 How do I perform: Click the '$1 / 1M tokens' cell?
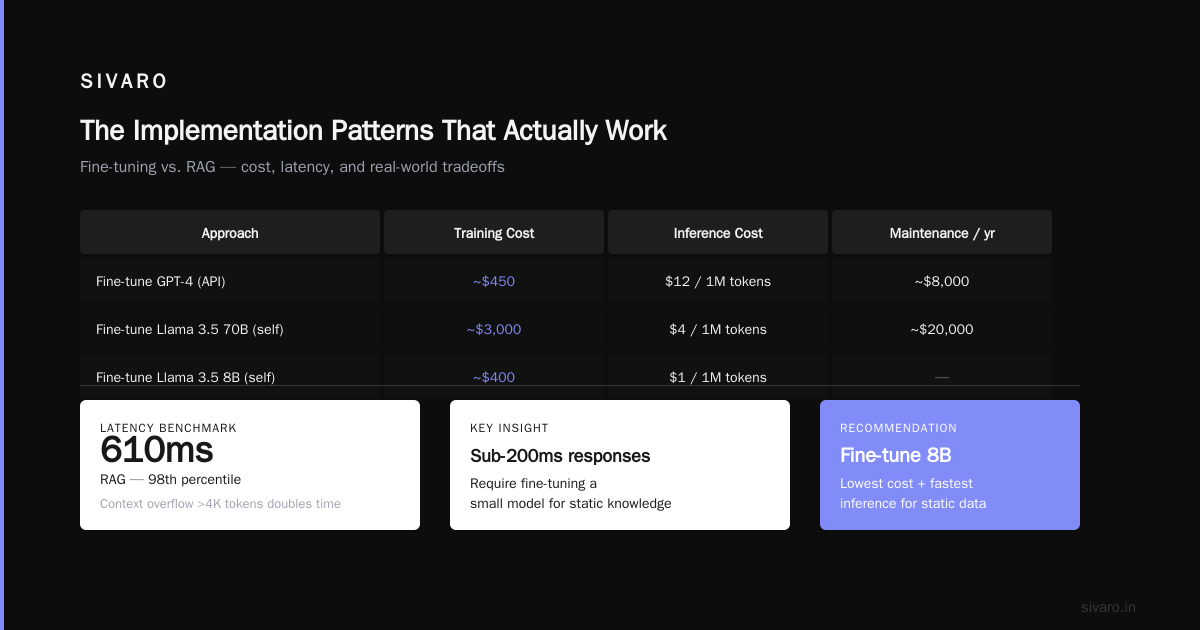pyautogui.click(x=718, y=377)
